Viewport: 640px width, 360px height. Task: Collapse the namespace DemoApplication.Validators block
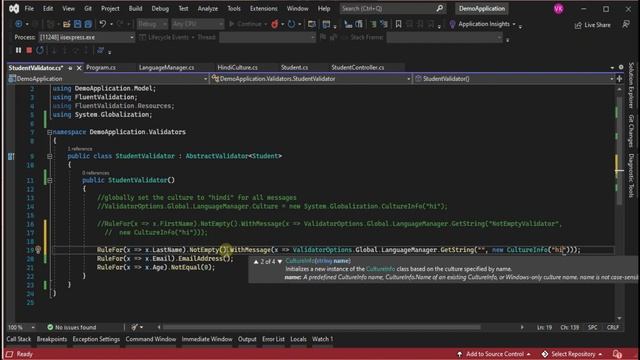(x=49, y=132)
